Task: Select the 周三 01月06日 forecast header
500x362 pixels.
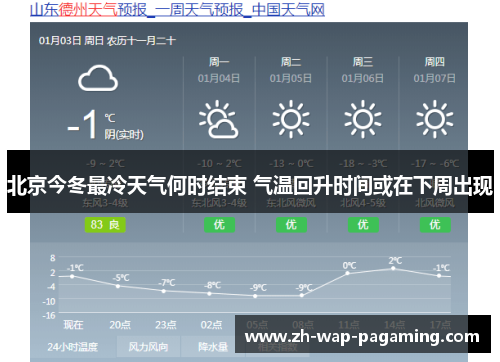Action: coord(363,70)
